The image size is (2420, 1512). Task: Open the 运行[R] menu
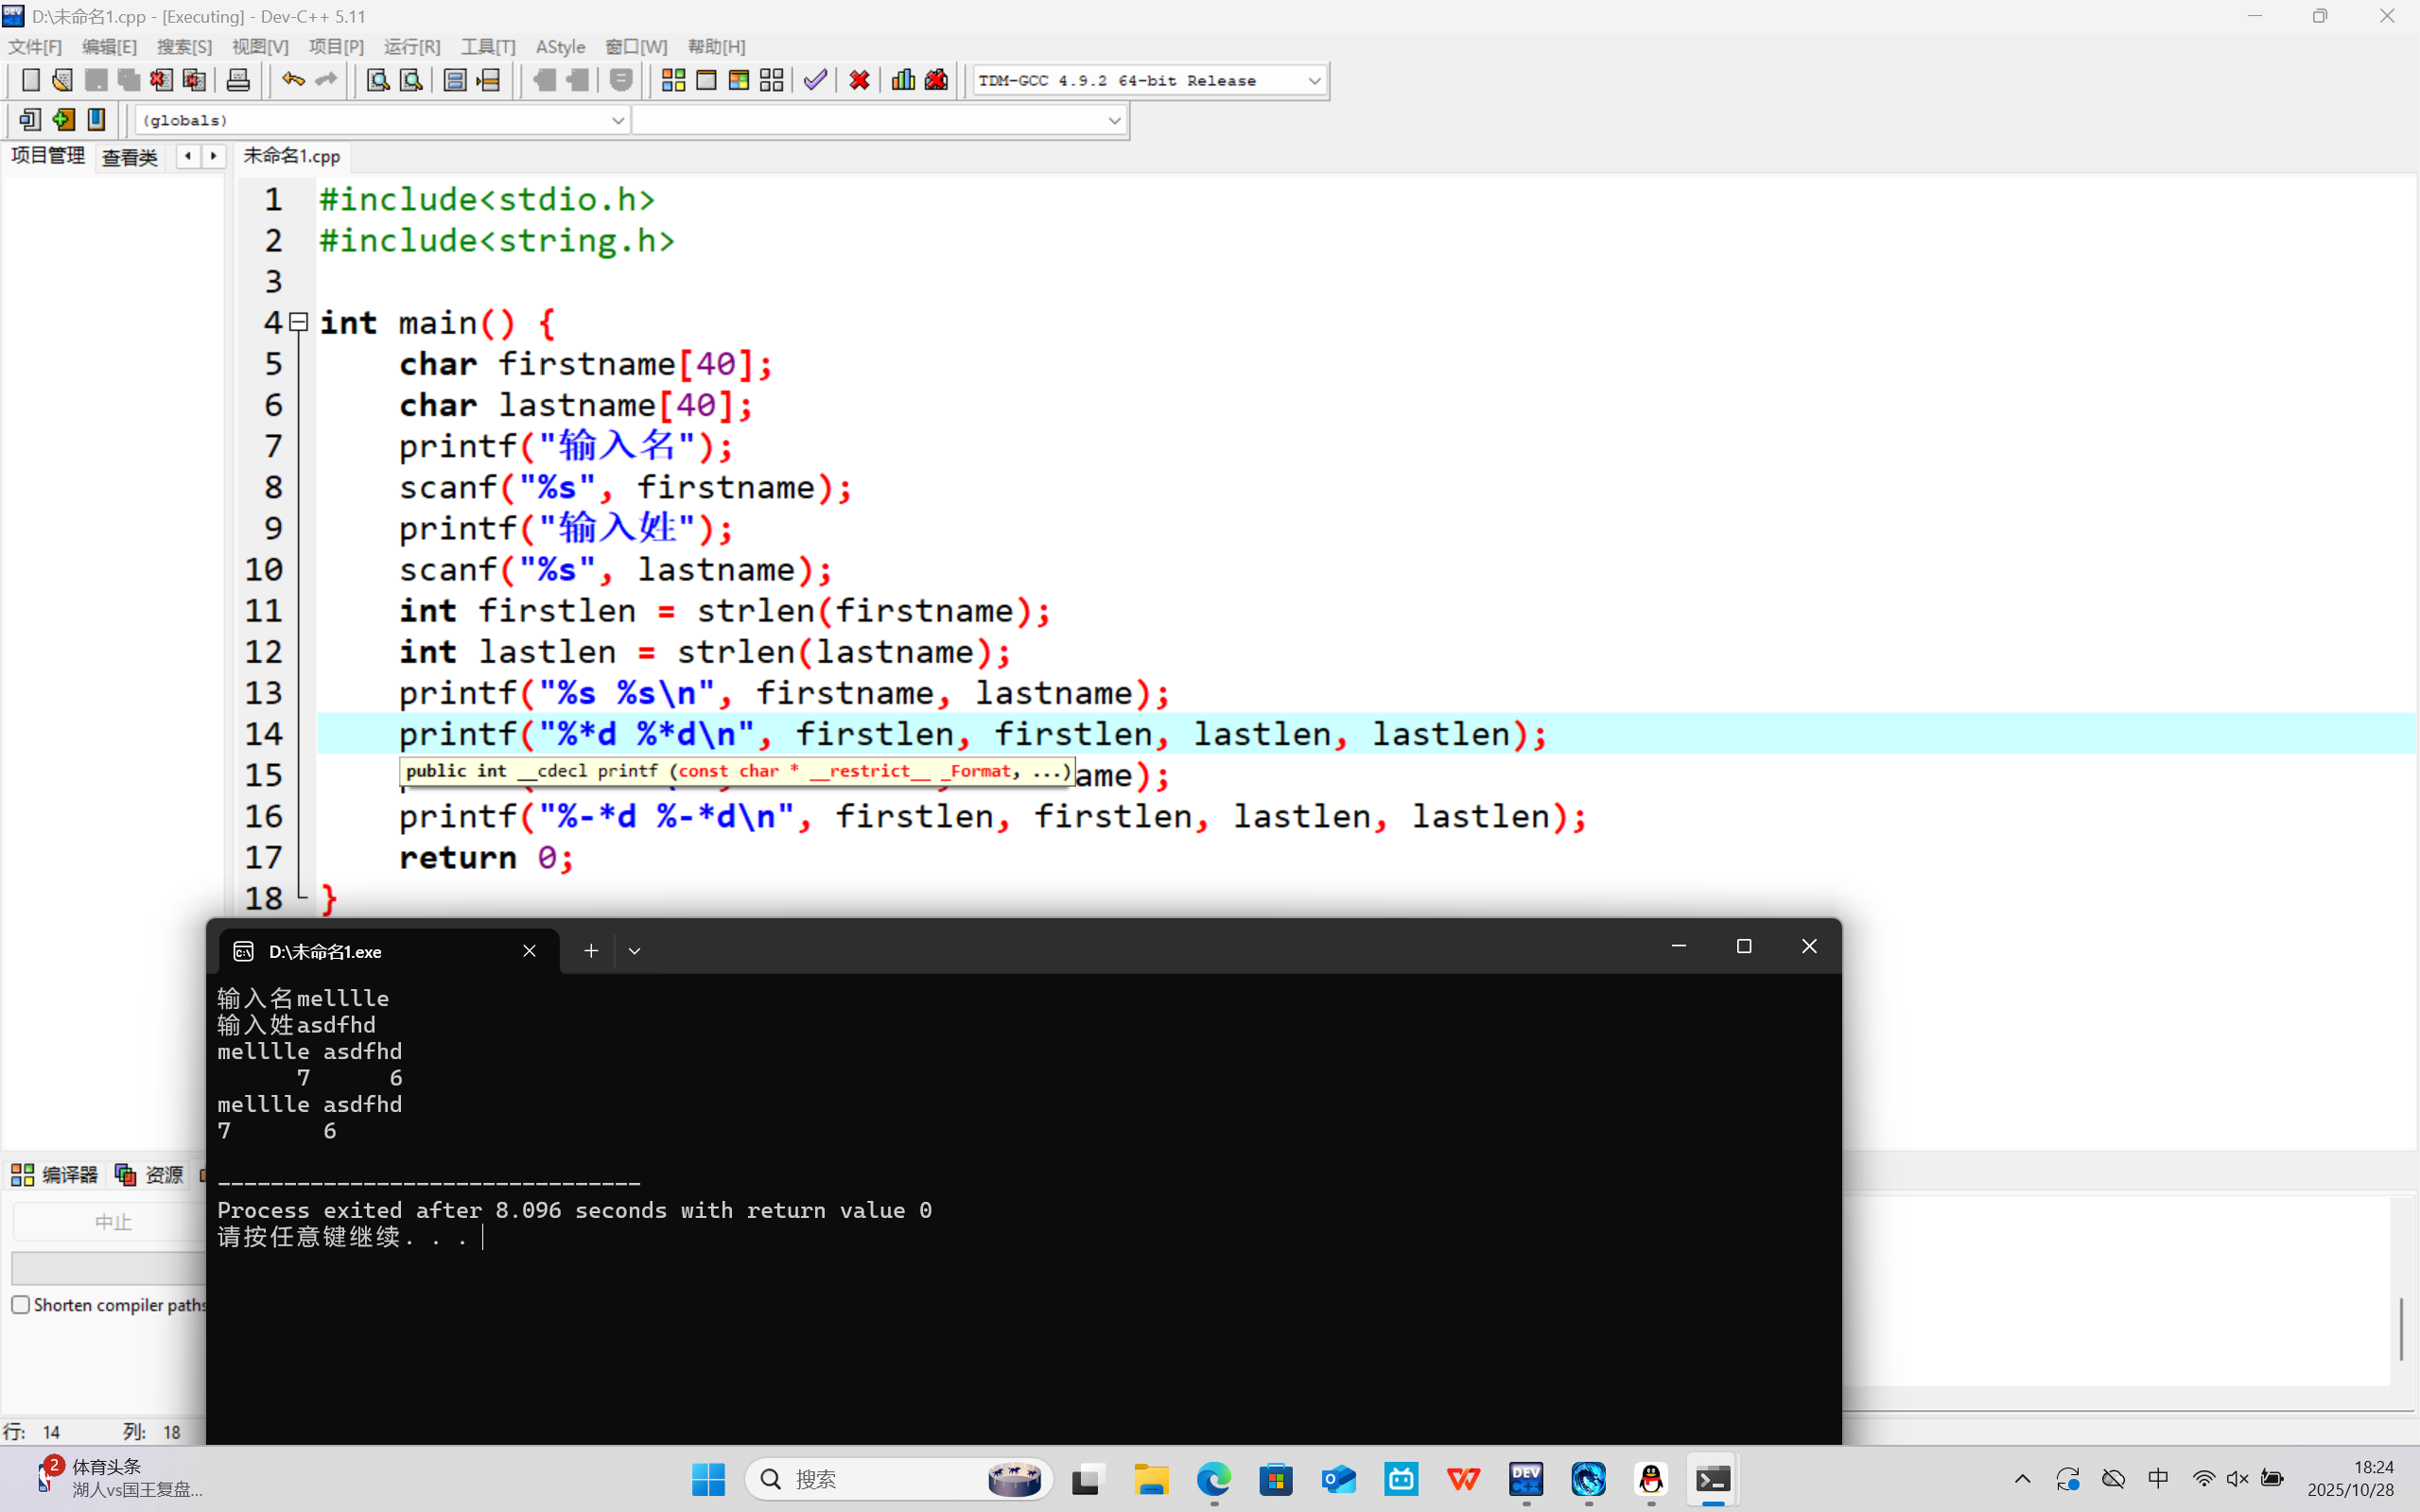pos(411,47)
